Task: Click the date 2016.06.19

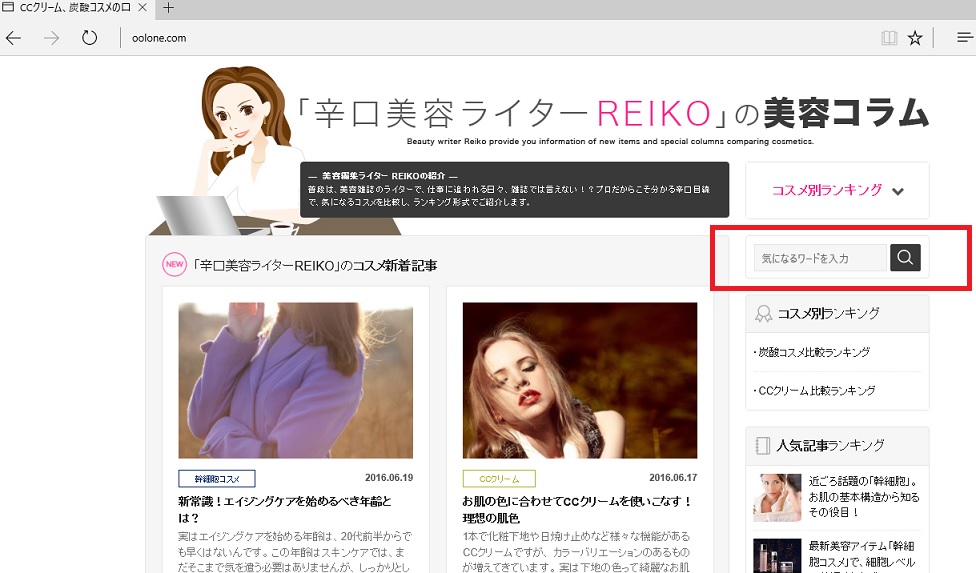Action: [x=389, y=478]
